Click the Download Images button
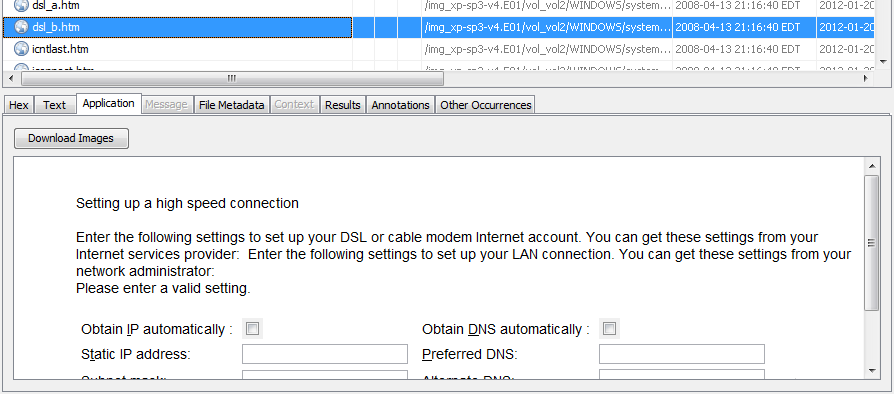This screenshot has height=394, width=894. pyautogui.click(x=71, y=138)
